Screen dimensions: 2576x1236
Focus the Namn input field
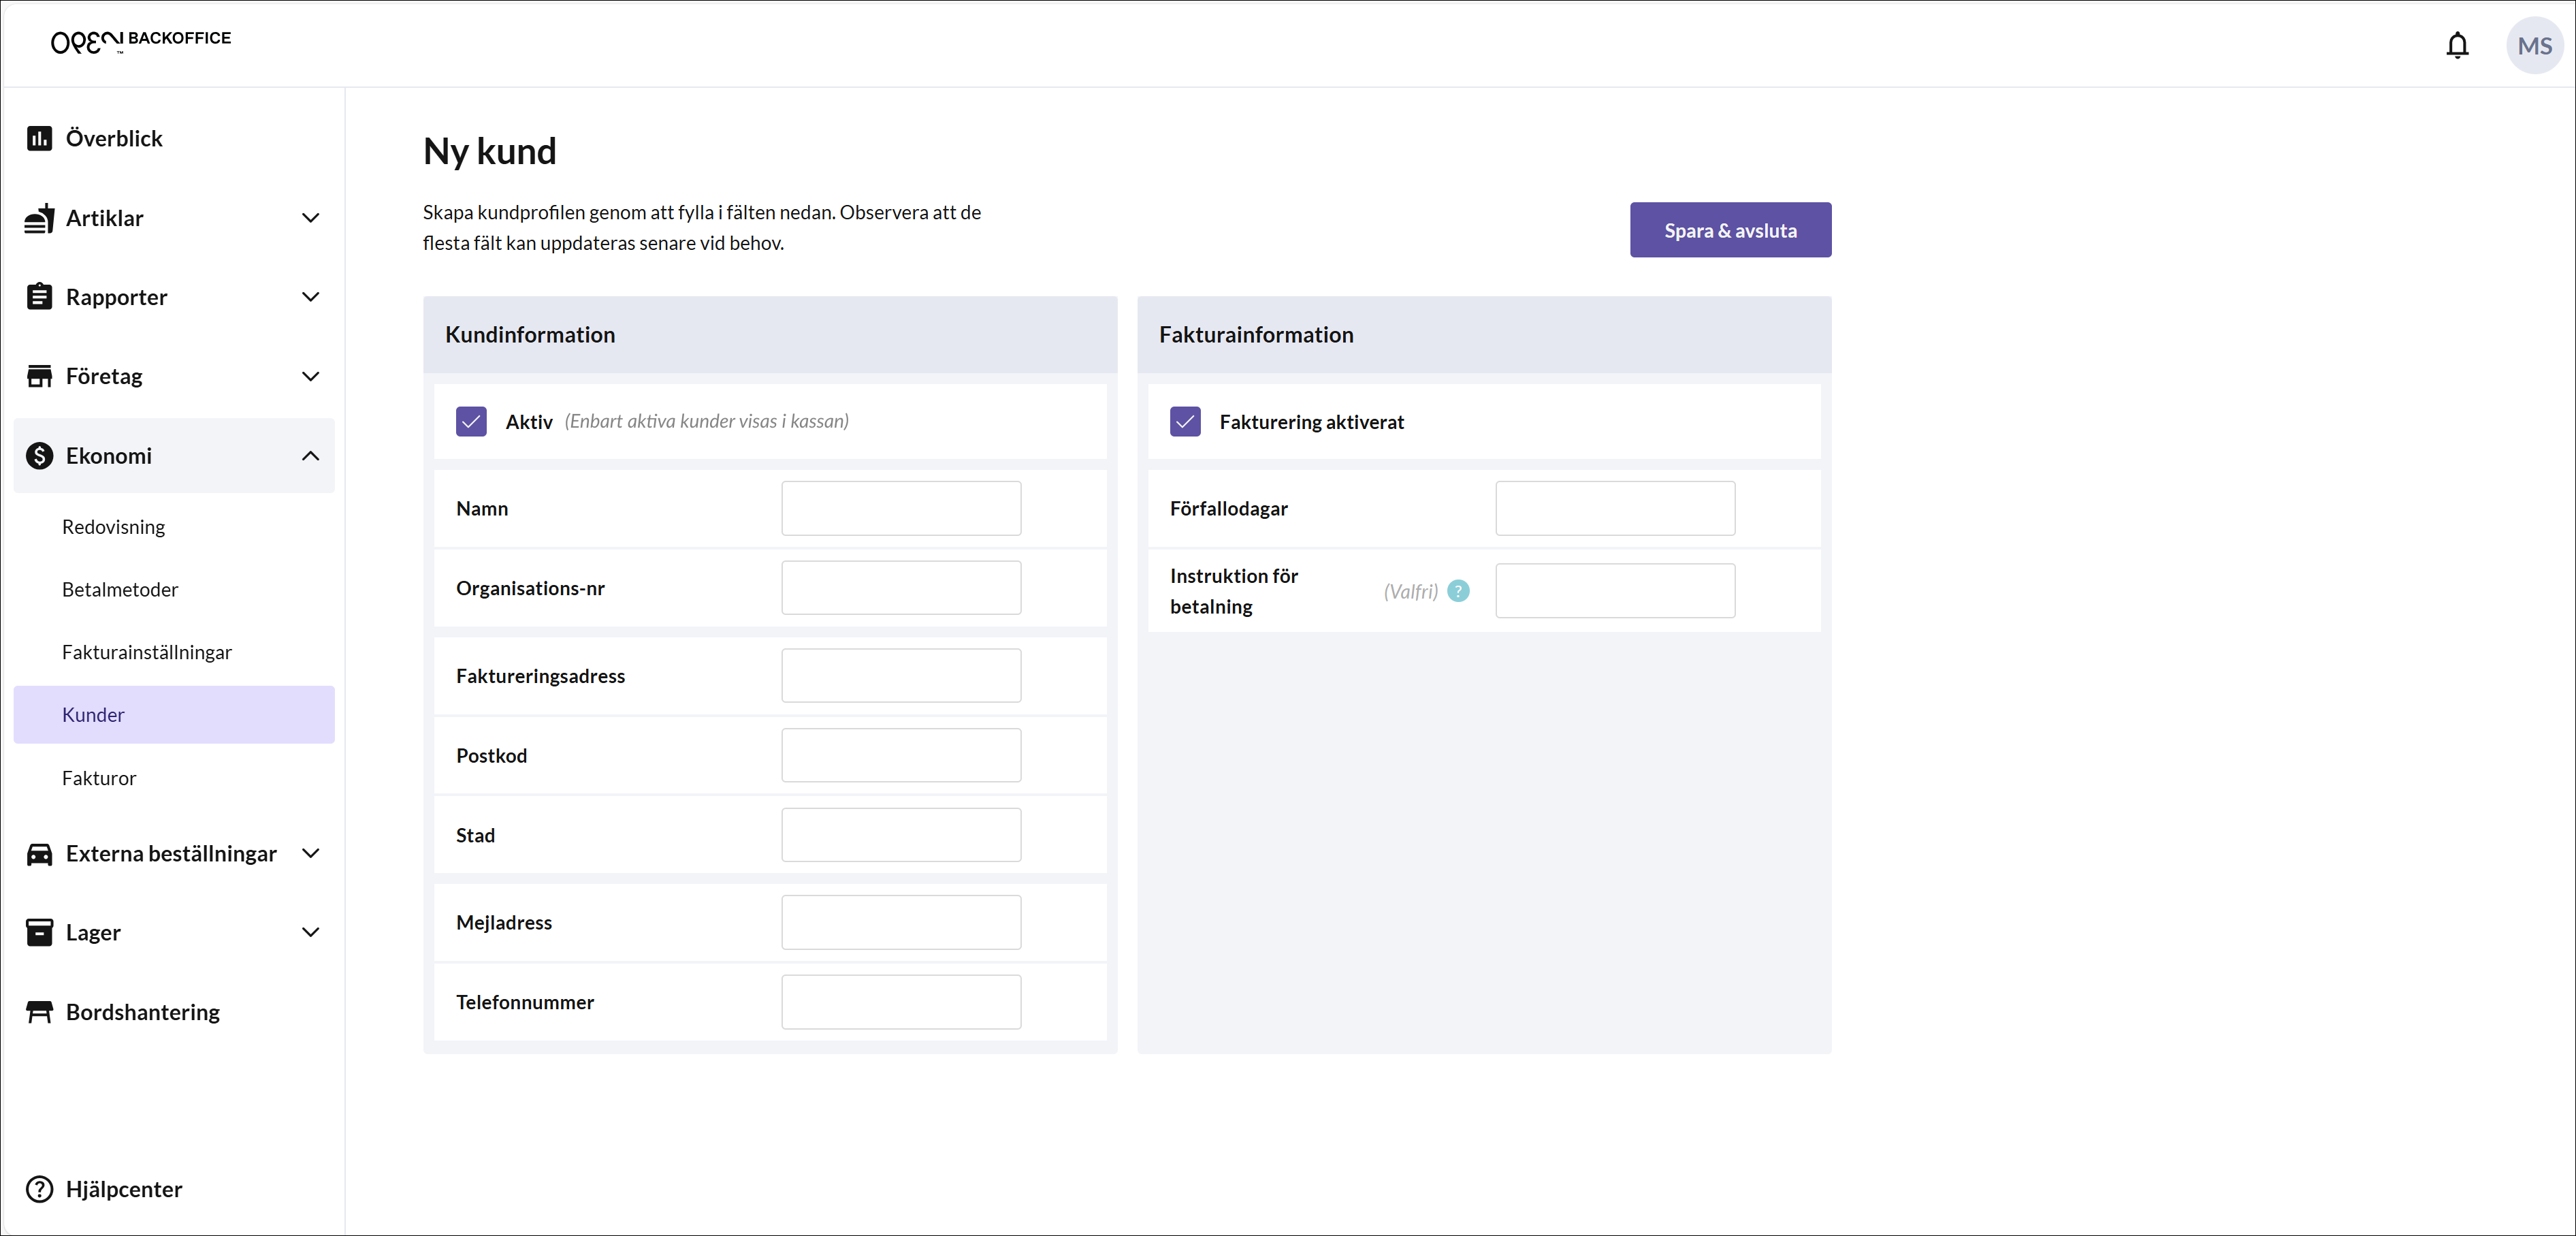point(901,508)
